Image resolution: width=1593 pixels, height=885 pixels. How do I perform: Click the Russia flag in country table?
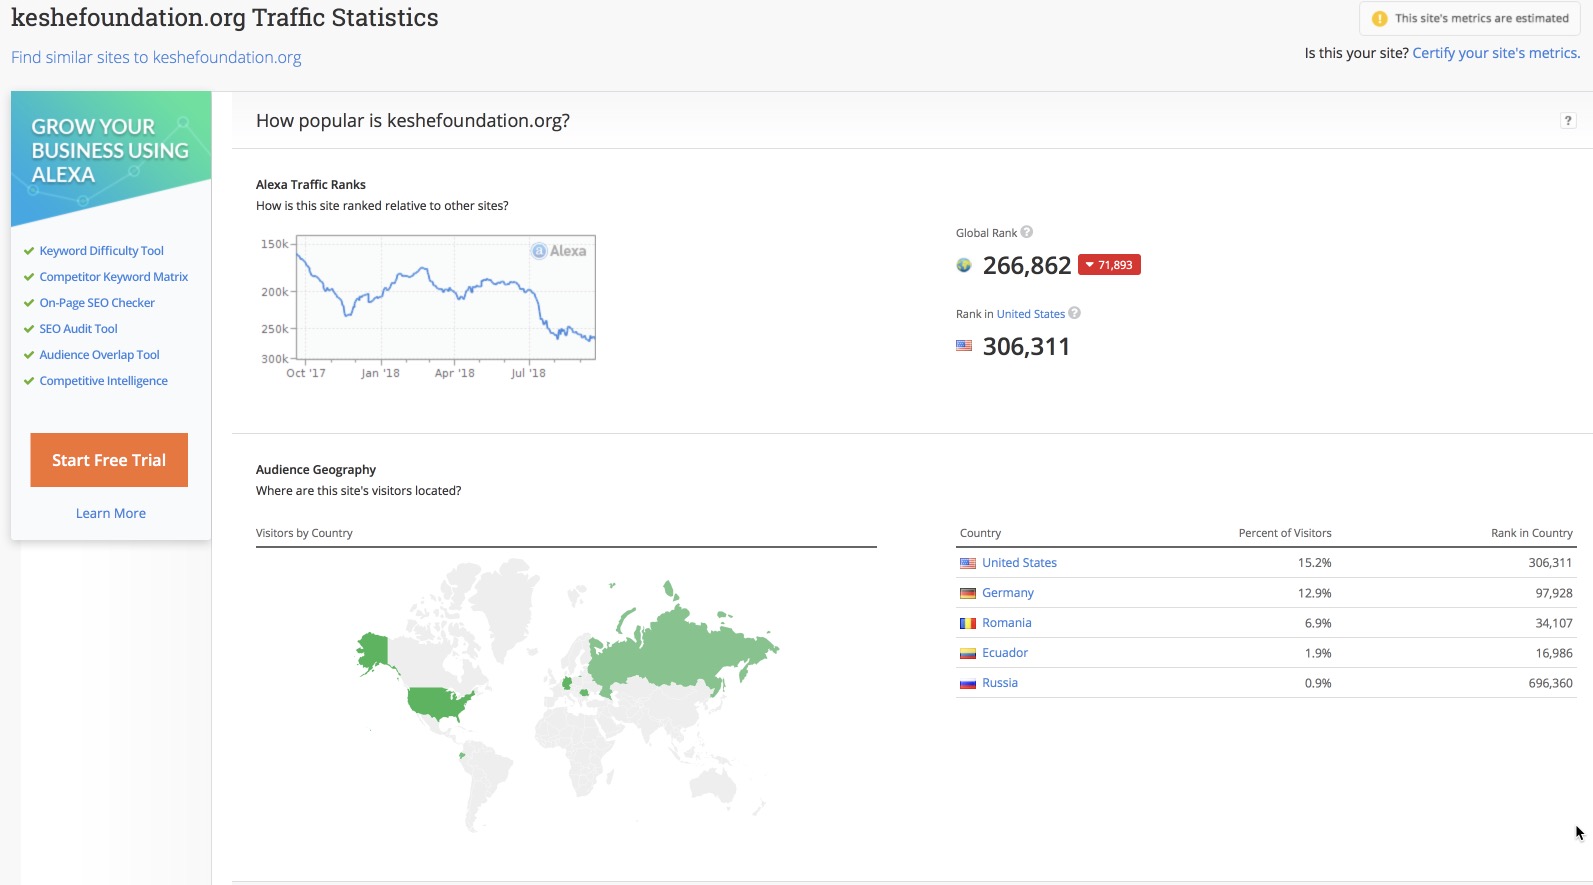[x=968, y=683]
